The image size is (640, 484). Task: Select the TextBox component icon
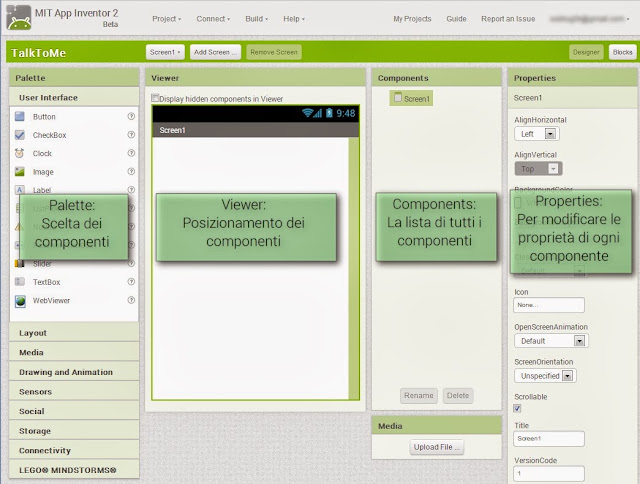pyautogui.click(x=20, y=282)
